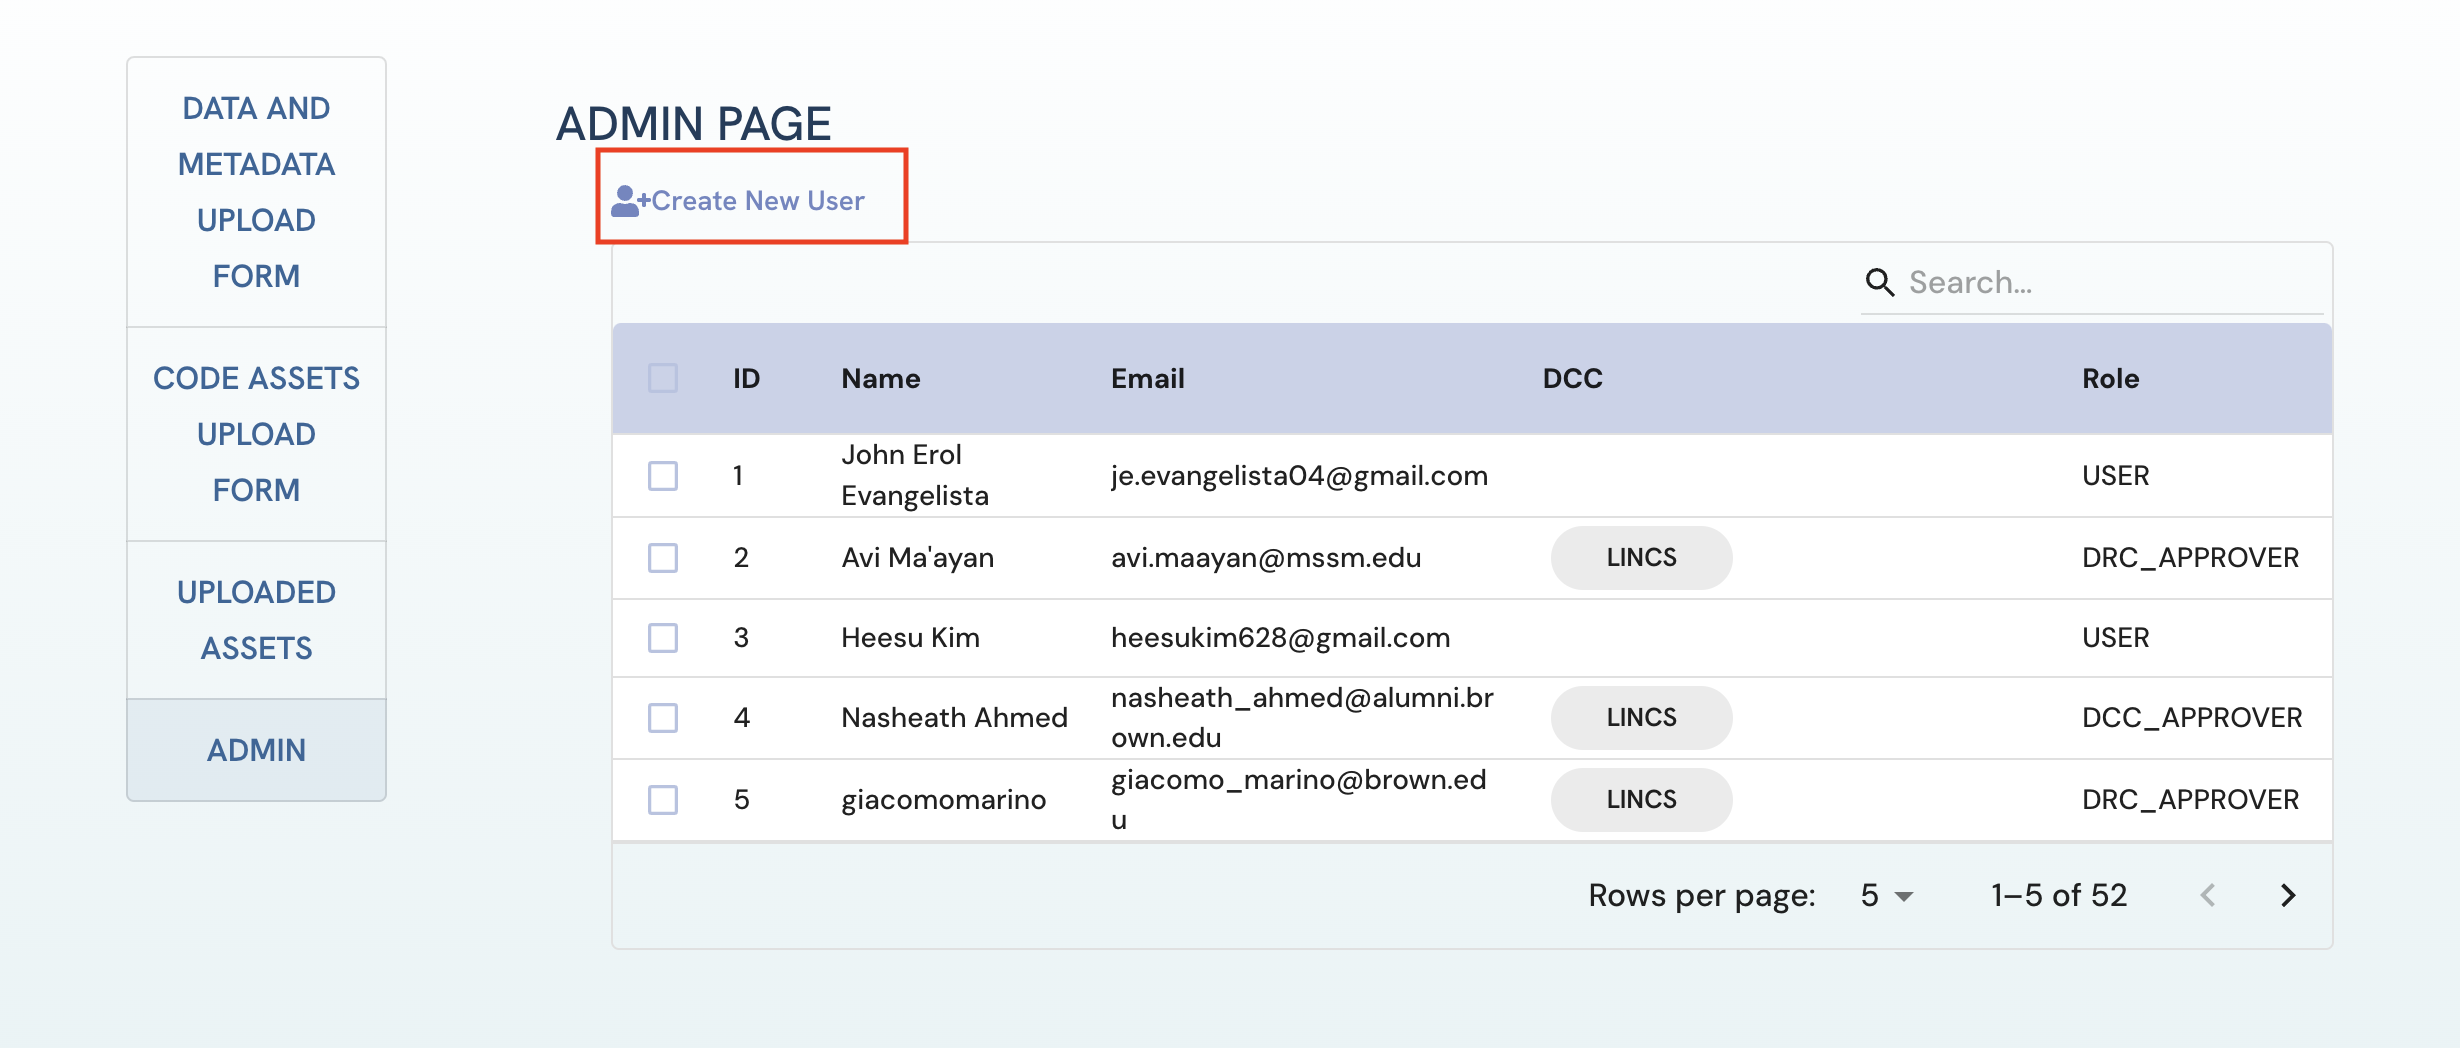Image resolution: width=2460 pixels, height=1048 pixels.
Task: Select the checkbox for Heesu Kim row
Action: click(663, 638)
